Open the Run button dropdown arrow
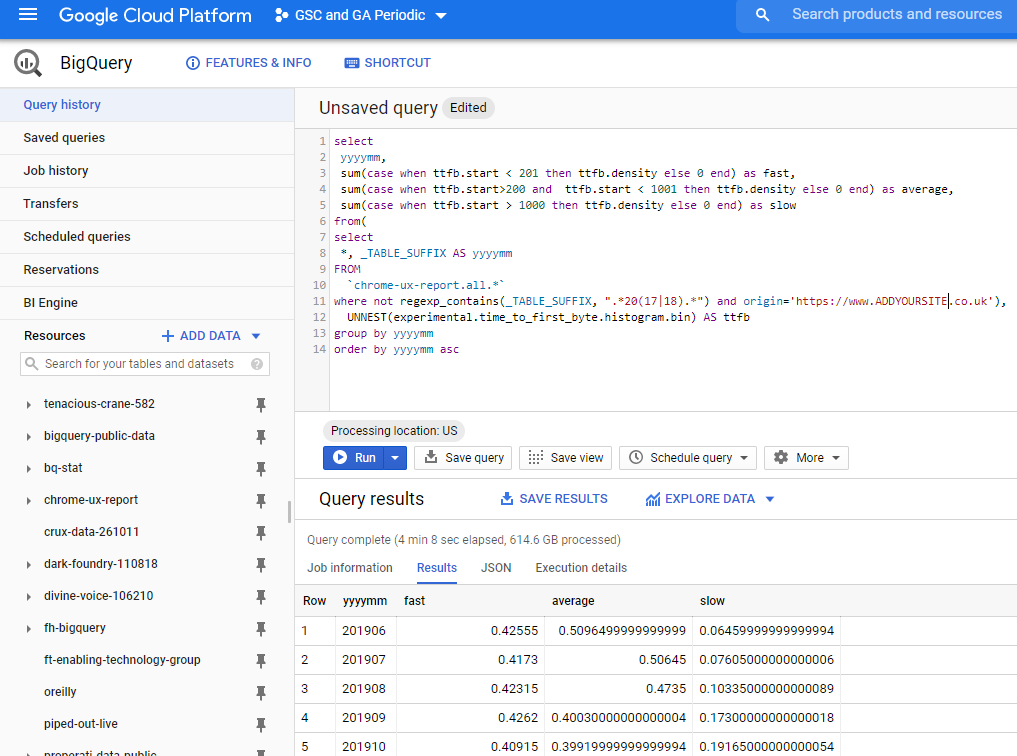Viewport: 1017px width, 756px height. 395,457
